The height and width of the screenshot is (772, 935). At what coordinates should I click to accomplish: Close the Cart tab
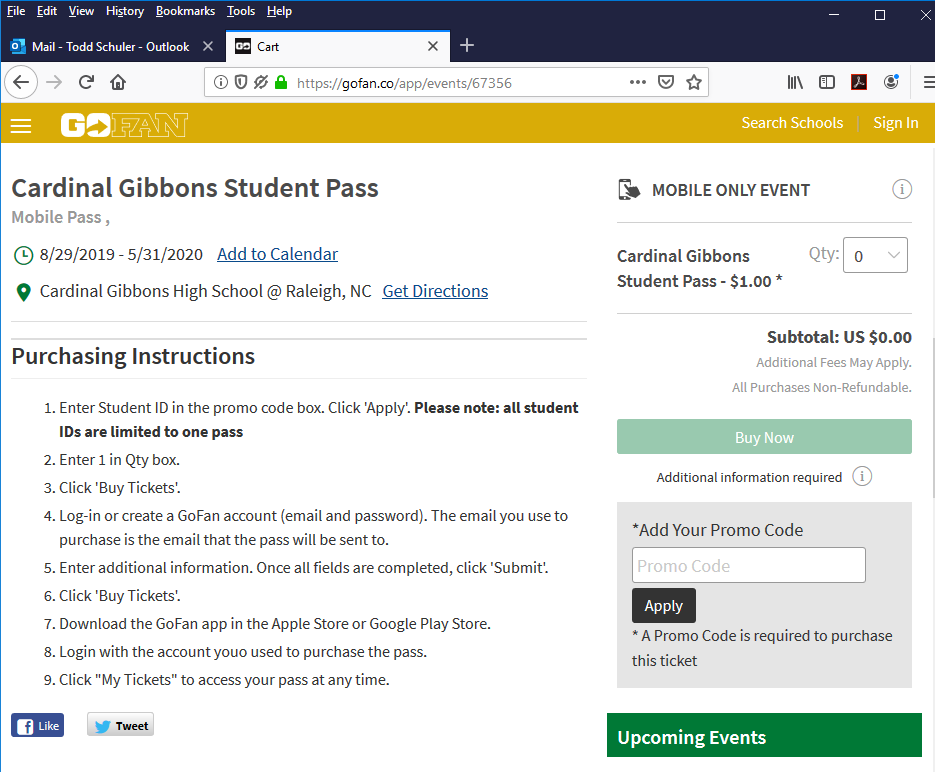click(x=433, y=46)
